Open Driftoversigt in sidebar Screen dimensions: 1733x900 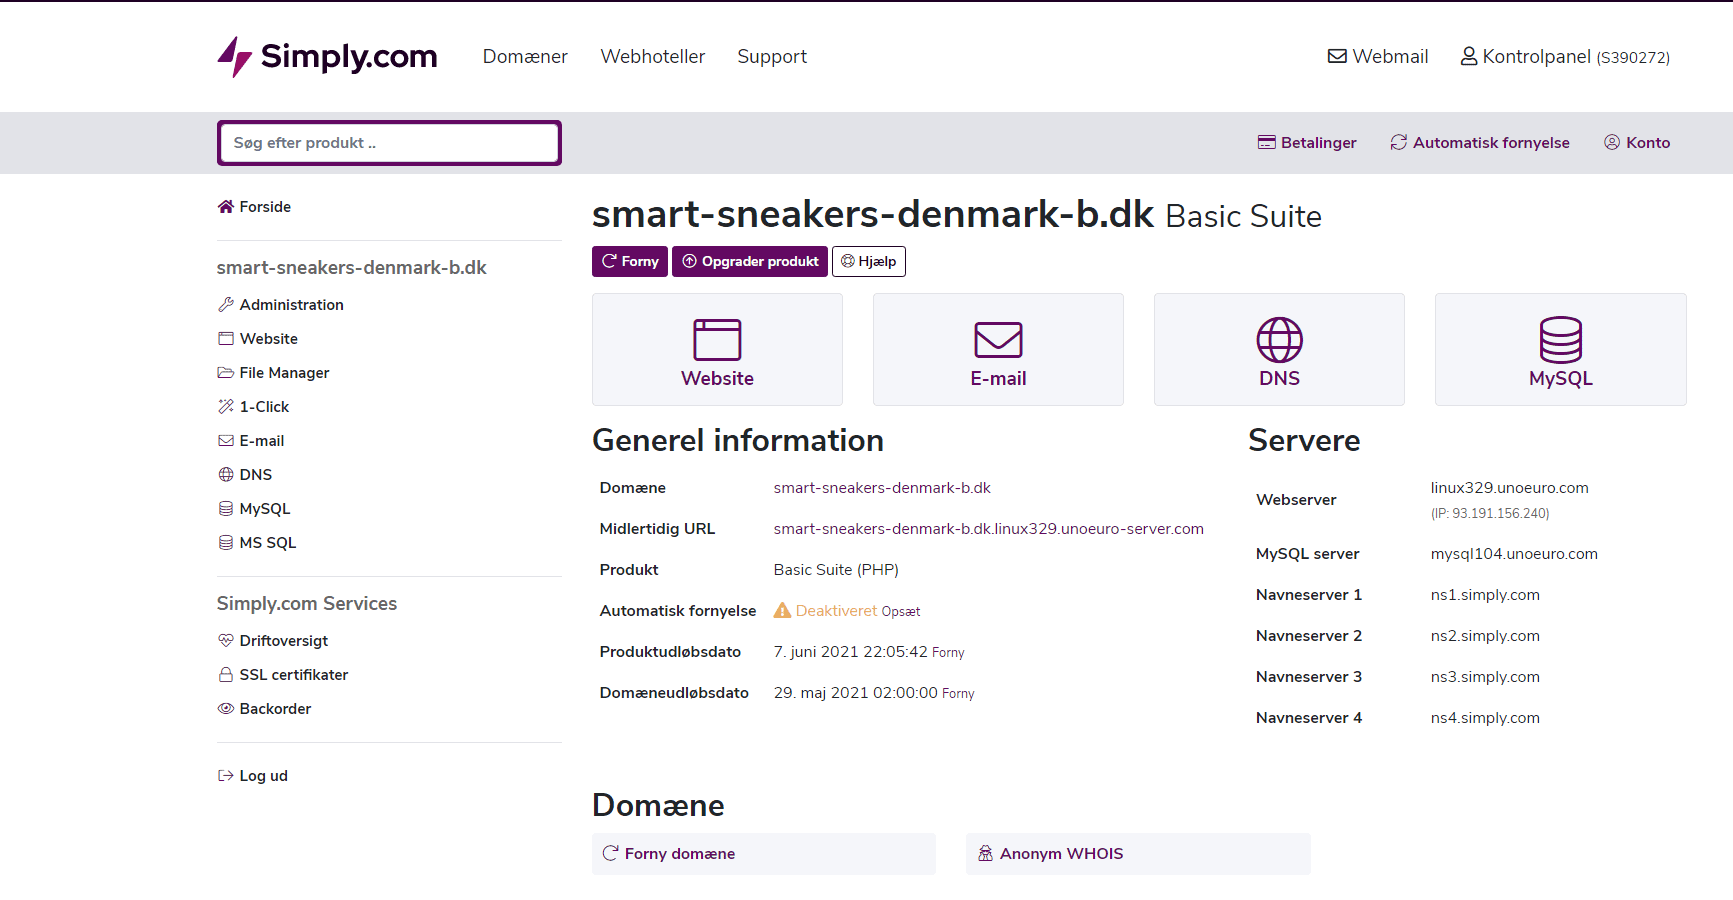[273, 641]
